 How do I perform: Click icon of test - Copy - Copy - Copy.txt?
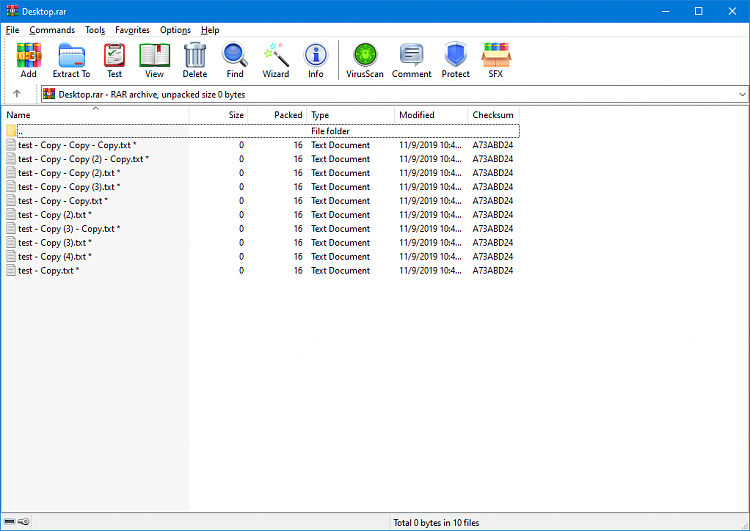coord(11,144)
